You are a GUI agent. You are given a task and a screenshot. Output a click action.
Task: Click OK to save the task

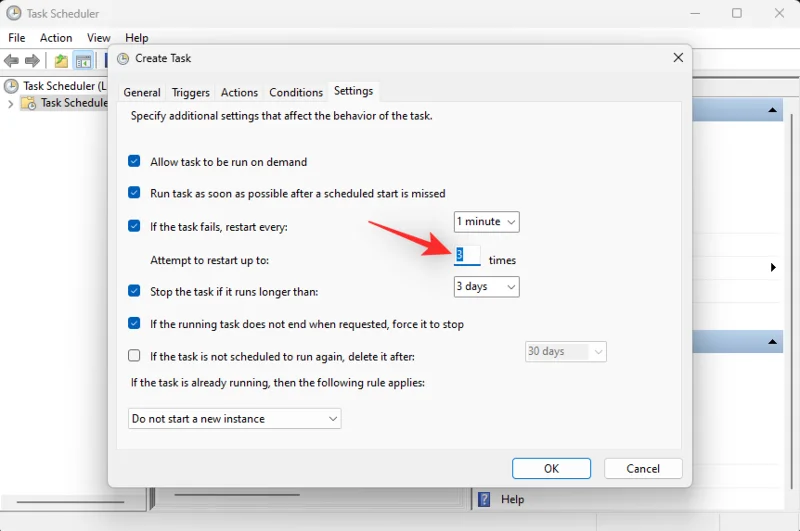(x=551, y=468)
